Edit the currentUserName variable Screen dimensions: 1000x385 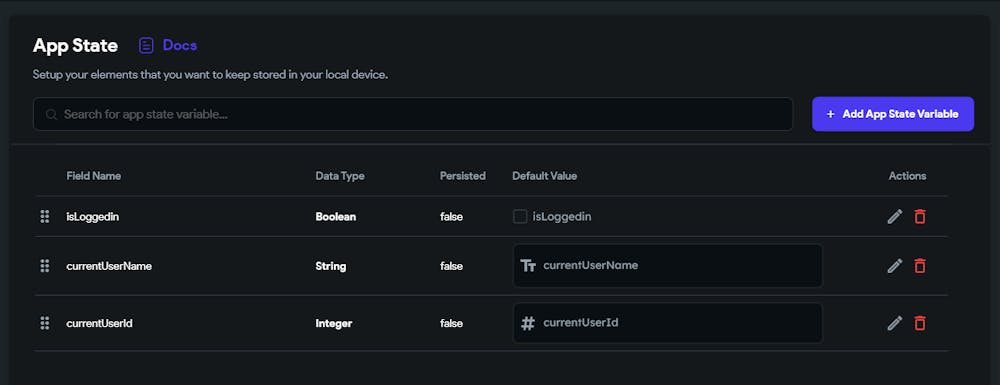(895, 266)
